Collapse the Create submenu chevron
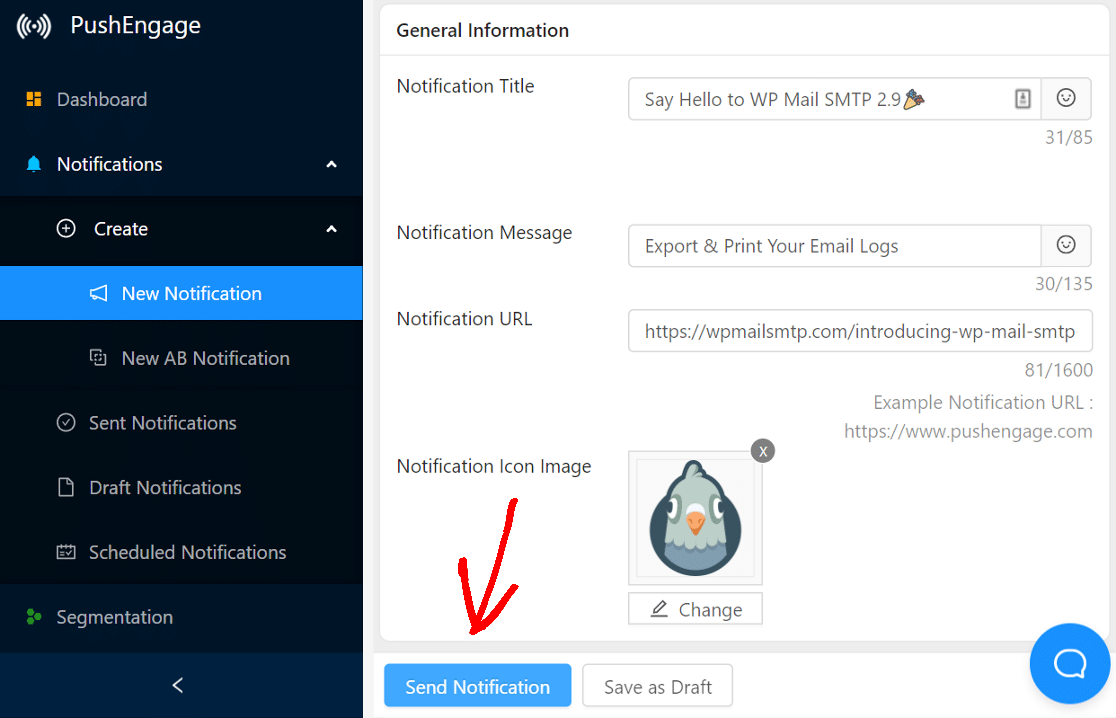 coord(332,229)
